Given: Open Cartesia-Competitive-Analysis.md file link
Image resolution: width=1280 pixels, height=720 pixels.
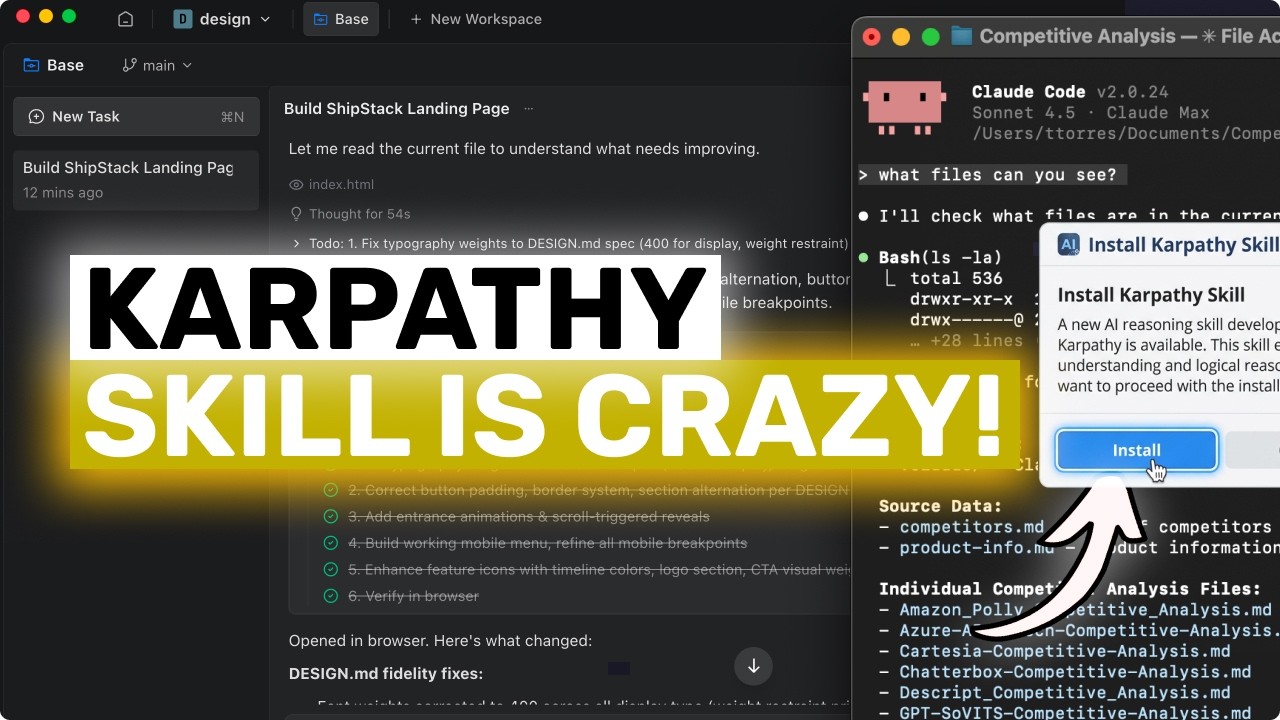Looking at the screenshot, I should [x=1065, y=651].
